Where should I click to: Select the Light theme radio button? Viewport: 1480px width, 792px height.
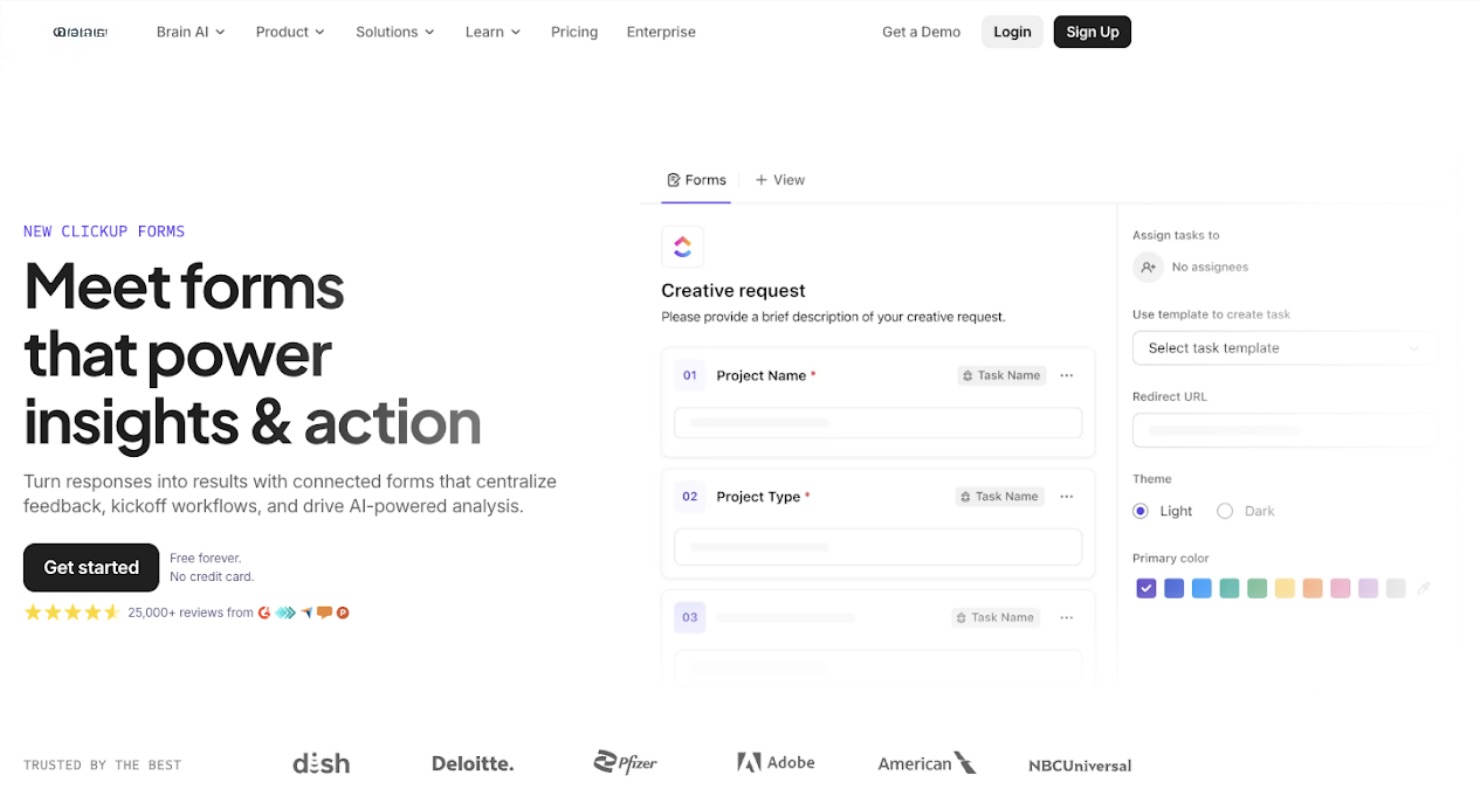[x=1140, y=511]
